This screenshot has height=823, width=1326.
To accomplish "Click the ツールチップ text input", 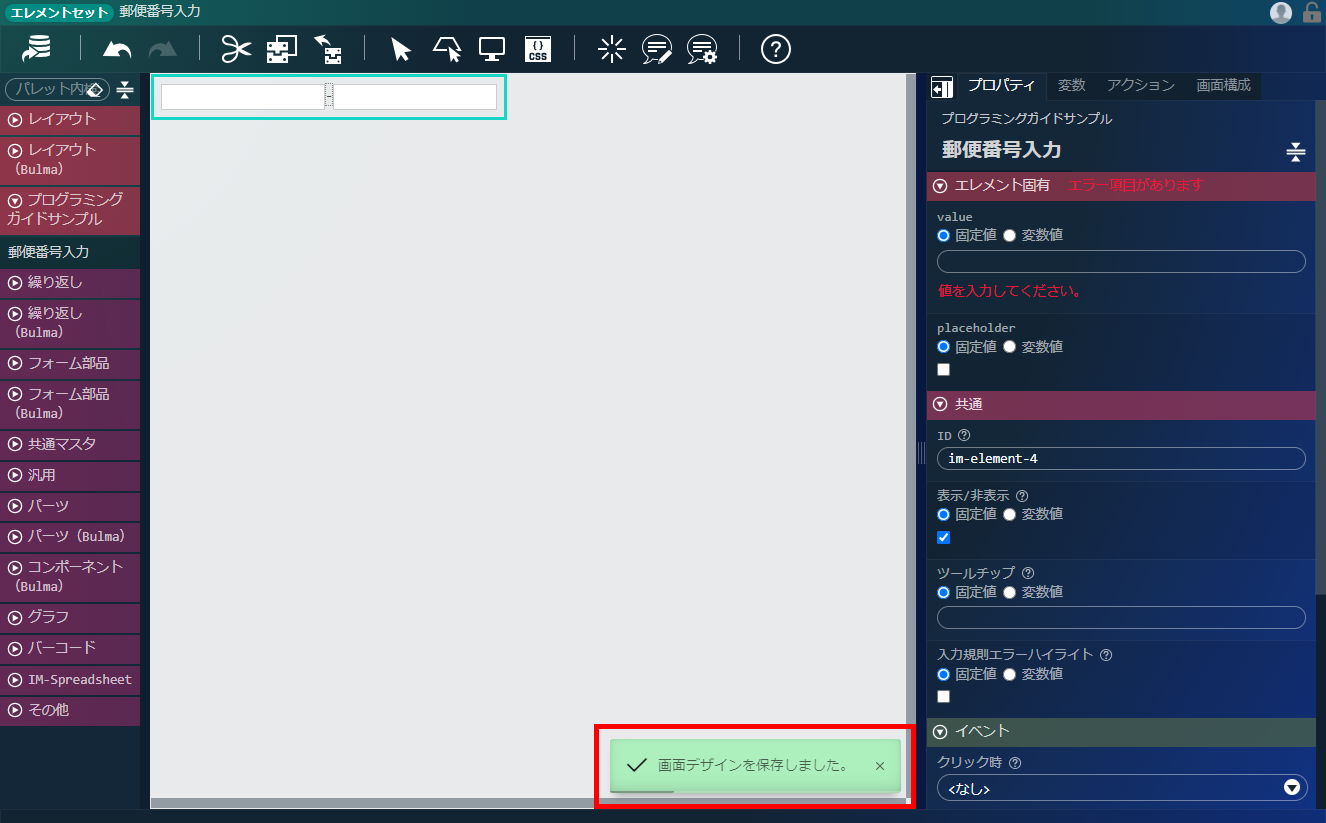I will tap(1121, 618).
